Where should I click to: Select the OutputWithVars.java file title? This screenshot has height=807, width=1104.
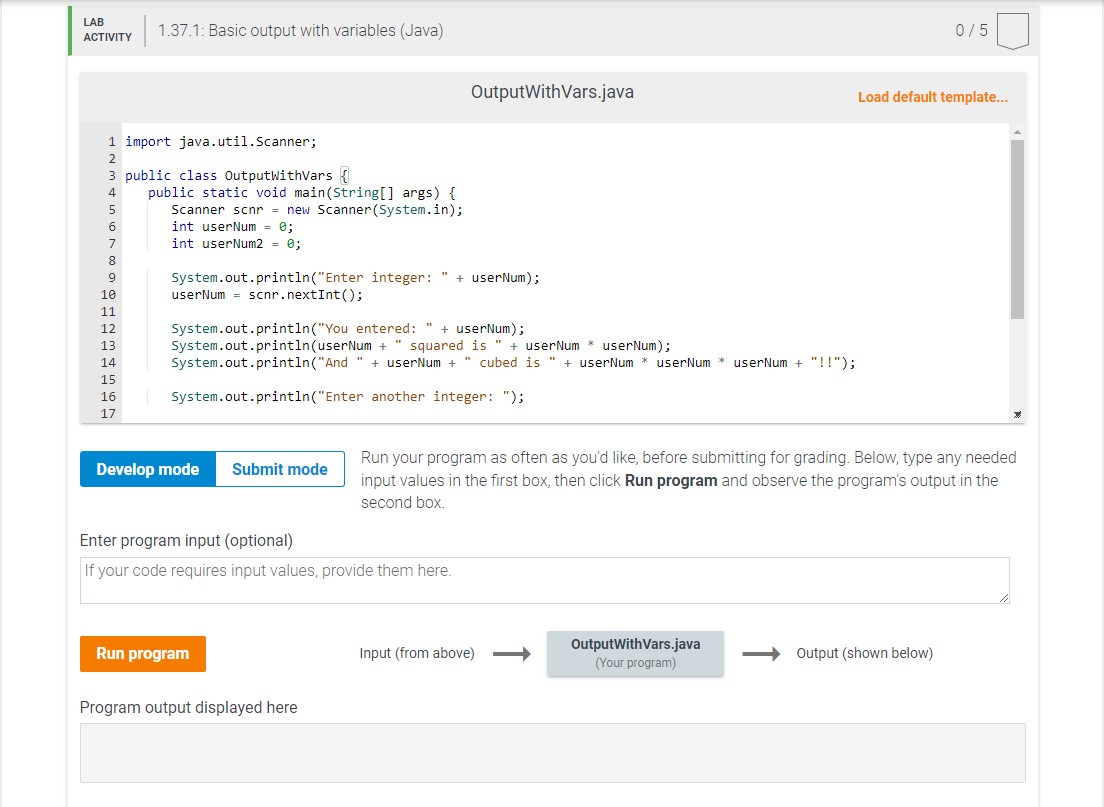coord(552,91)
